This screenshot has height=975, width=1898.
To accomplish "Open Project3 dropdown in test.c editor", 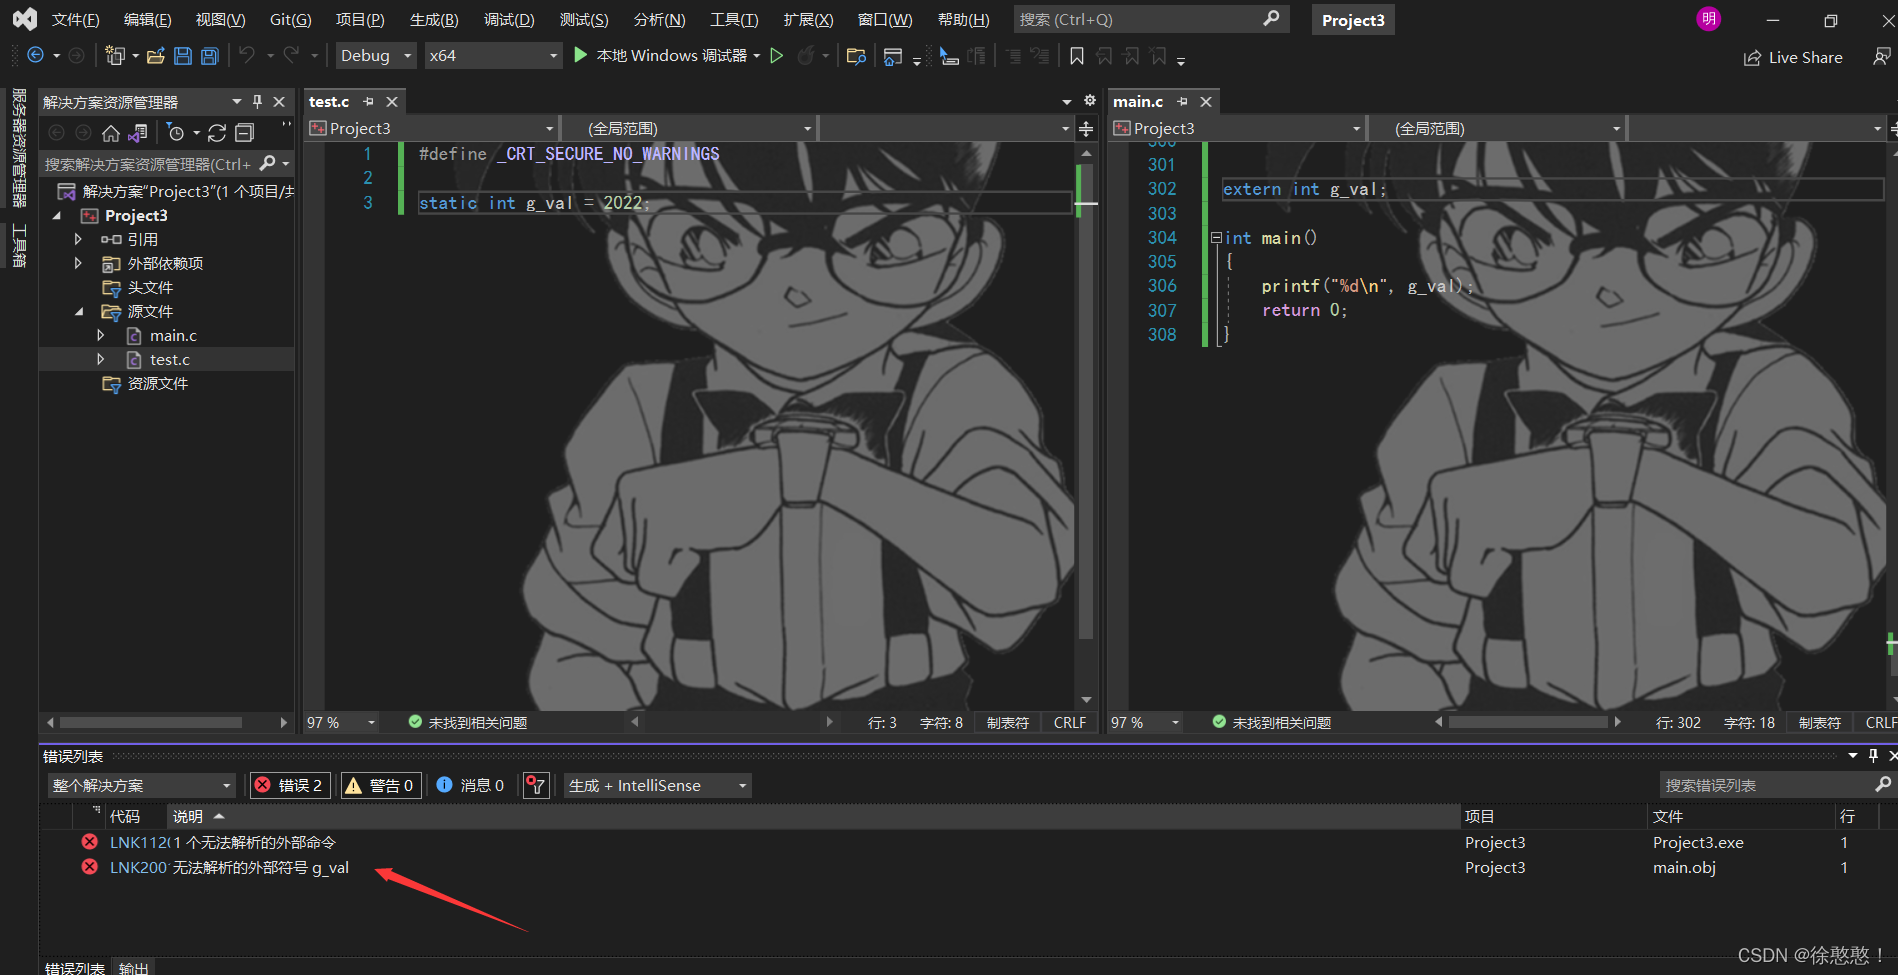I will 432,128.
